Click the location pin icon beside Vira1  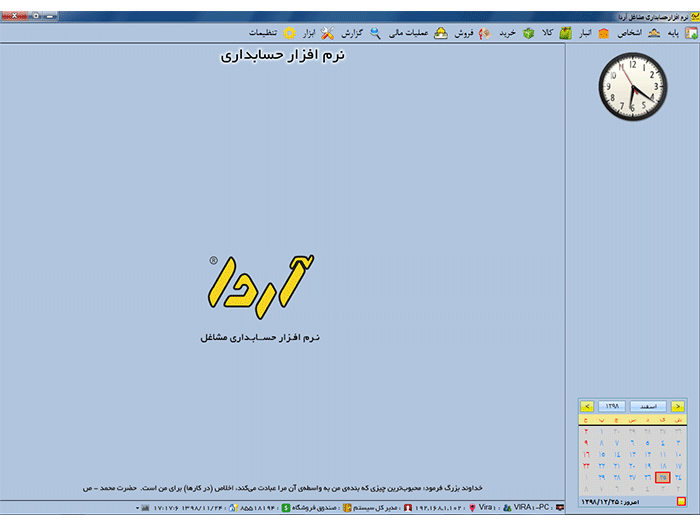(x=472, y=508)
